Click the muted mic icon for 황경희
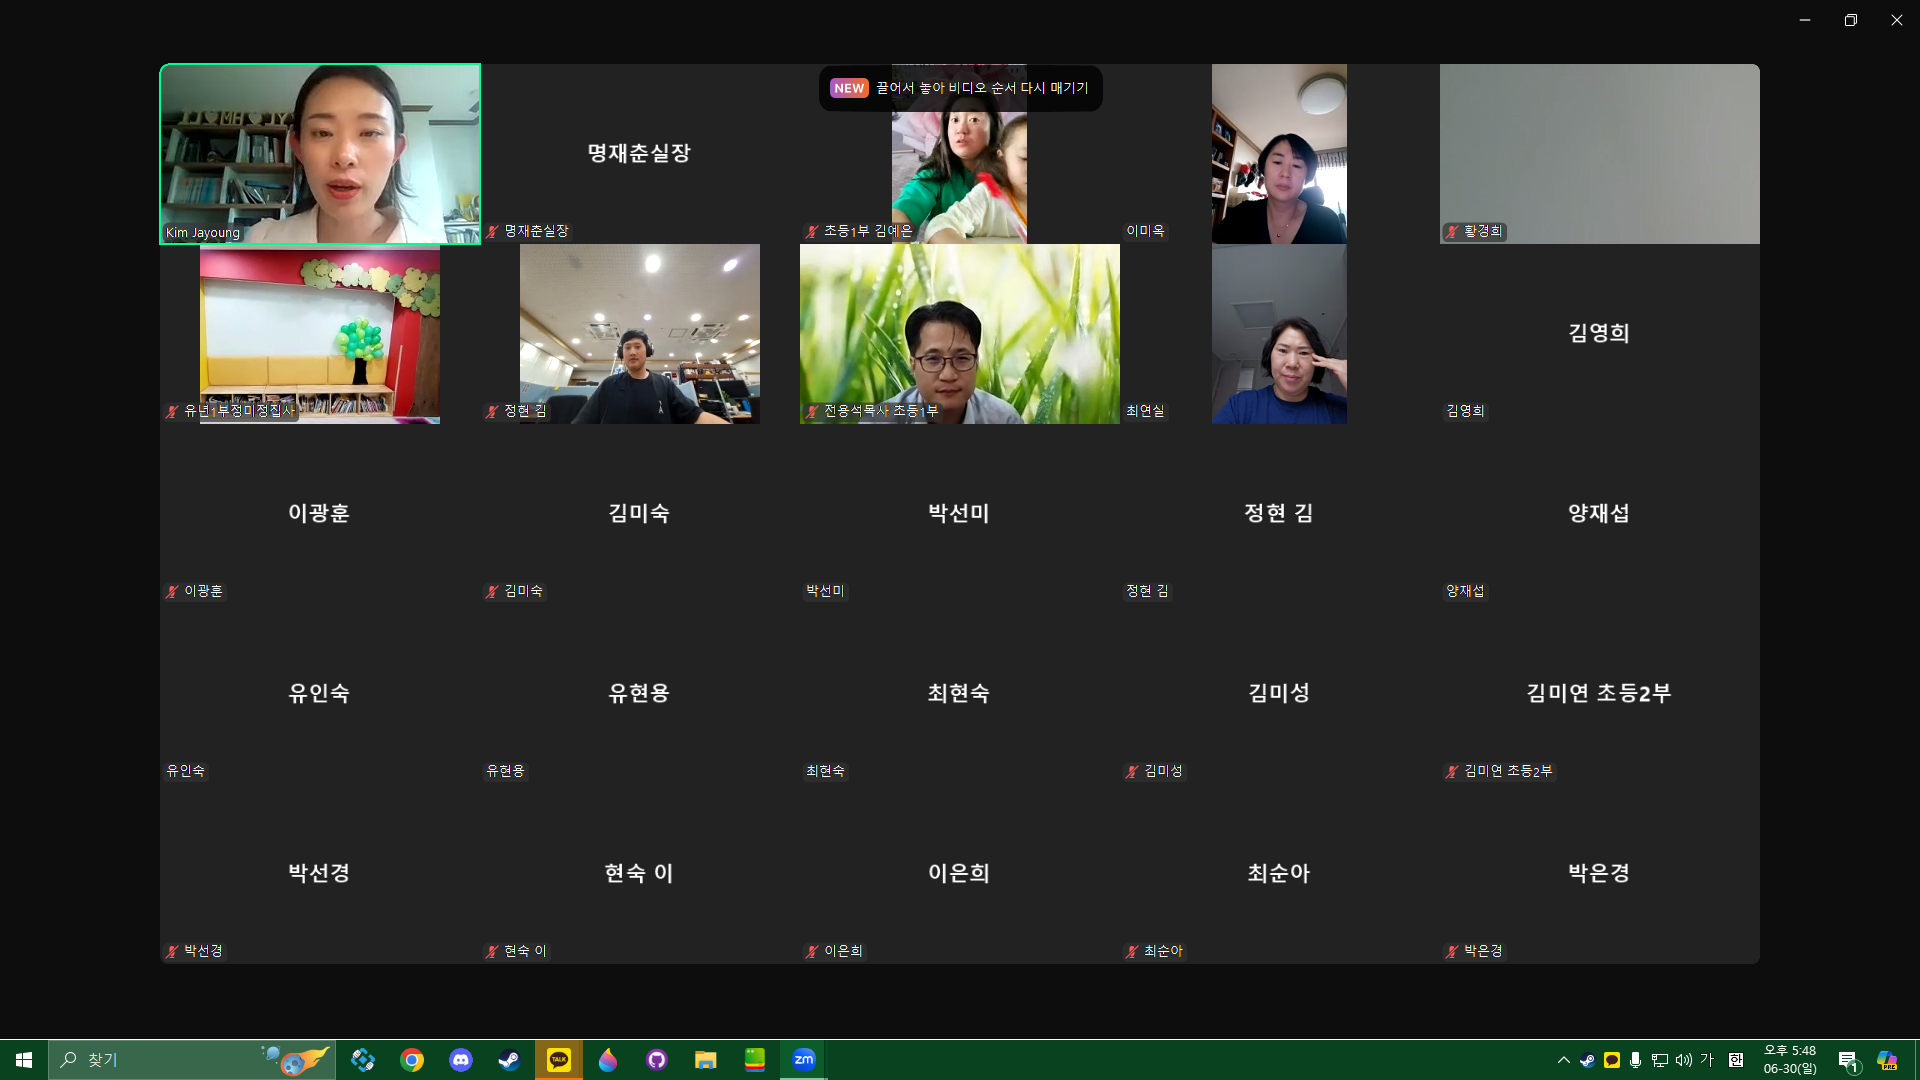Screen dimensions: 1920x1080 pos(1452,231)
